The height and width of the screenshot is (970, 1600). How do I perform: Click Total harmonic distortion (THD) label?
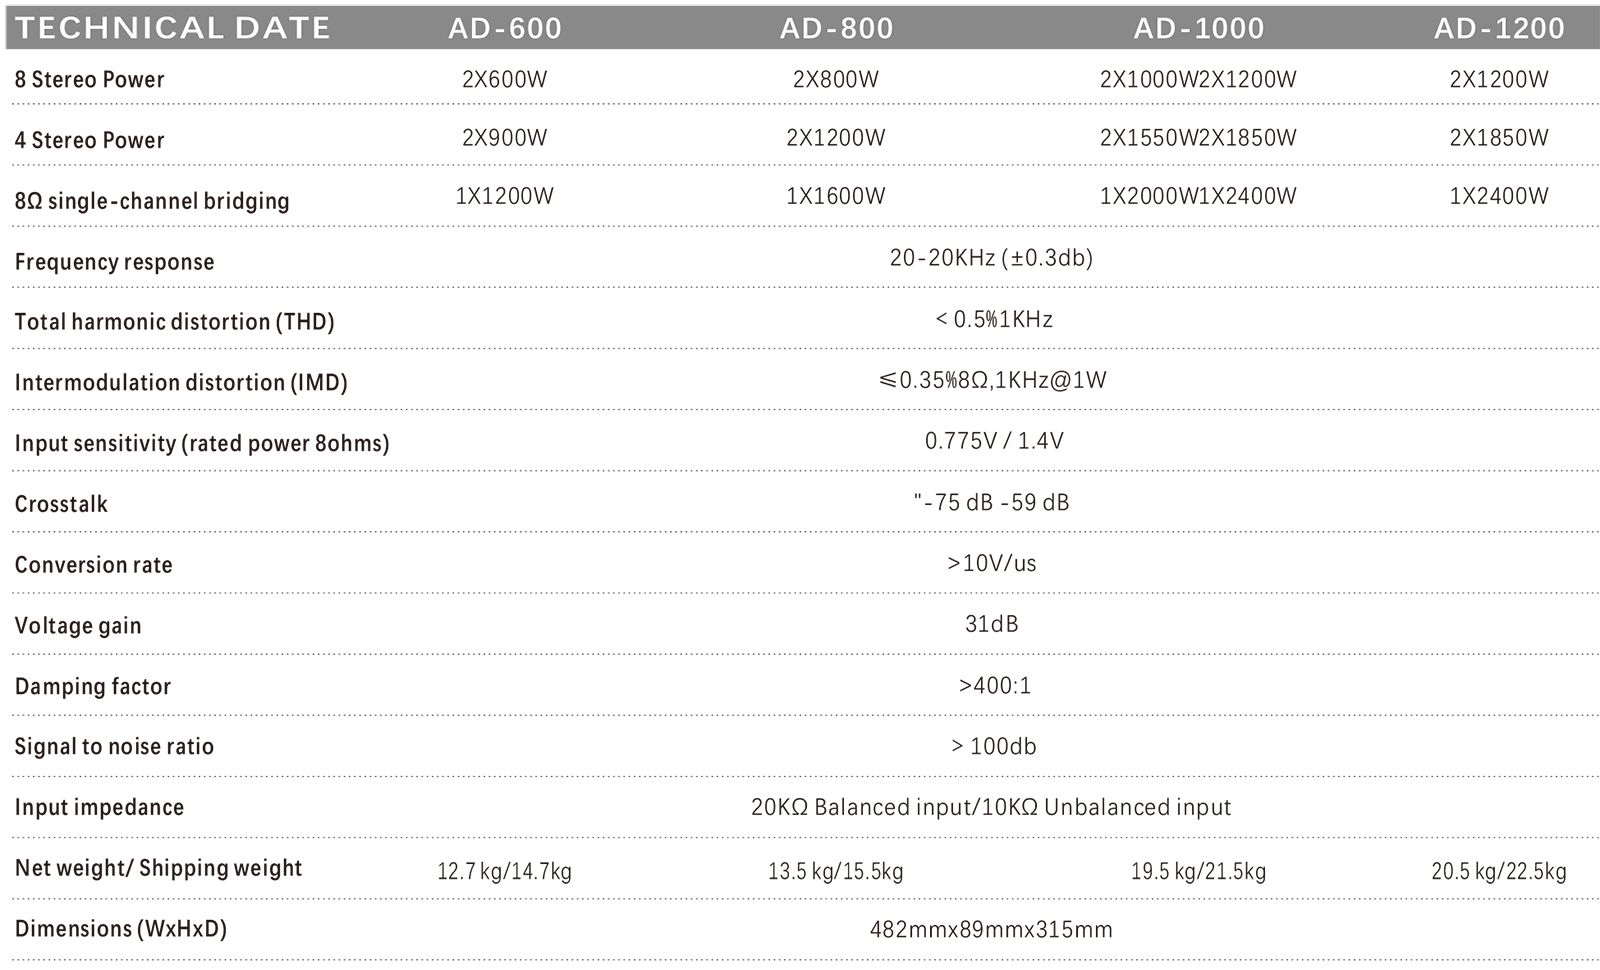174,322
